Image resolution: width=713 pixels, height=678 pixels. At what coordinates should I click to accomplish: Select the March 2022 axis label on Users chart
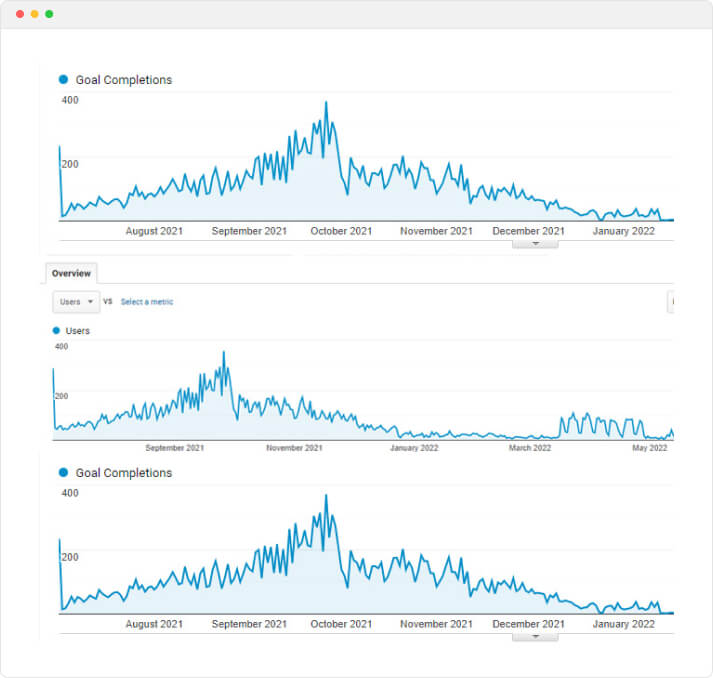click(529, 448)
